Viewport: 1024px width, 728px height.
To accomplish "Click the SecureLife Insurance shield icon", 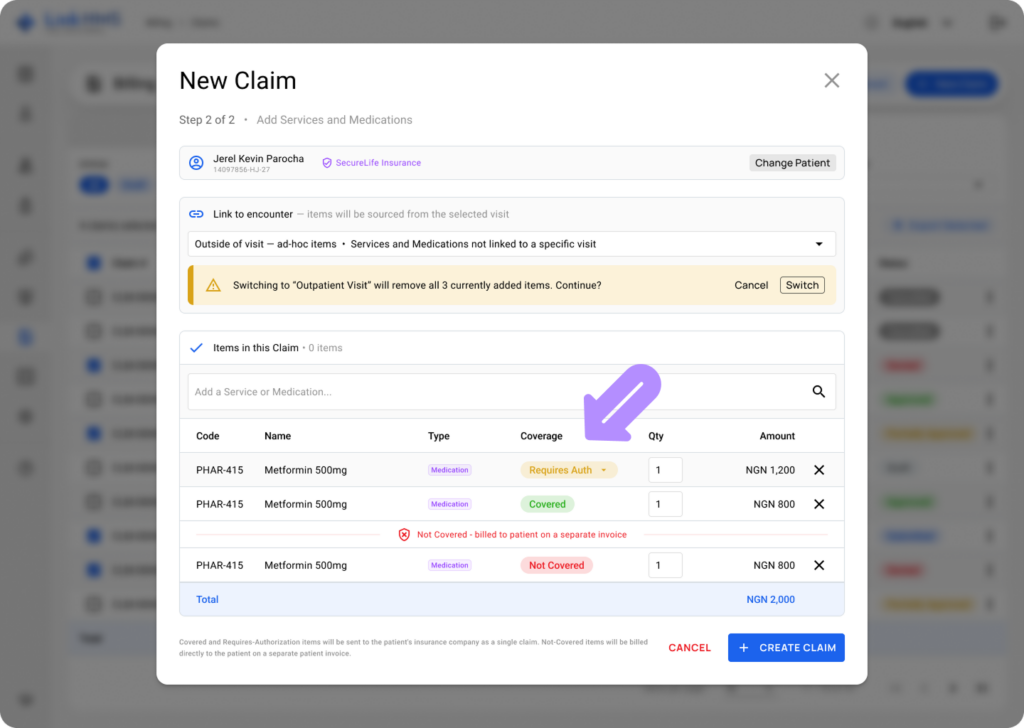I will 327,163.
